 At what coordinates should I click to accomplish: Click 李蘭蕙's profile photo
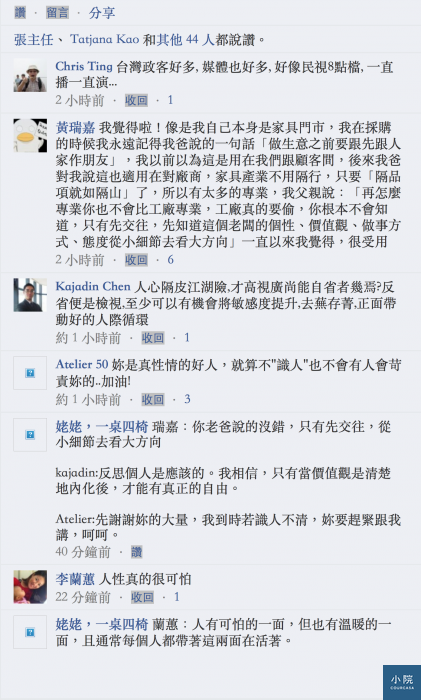click(30, 587)
